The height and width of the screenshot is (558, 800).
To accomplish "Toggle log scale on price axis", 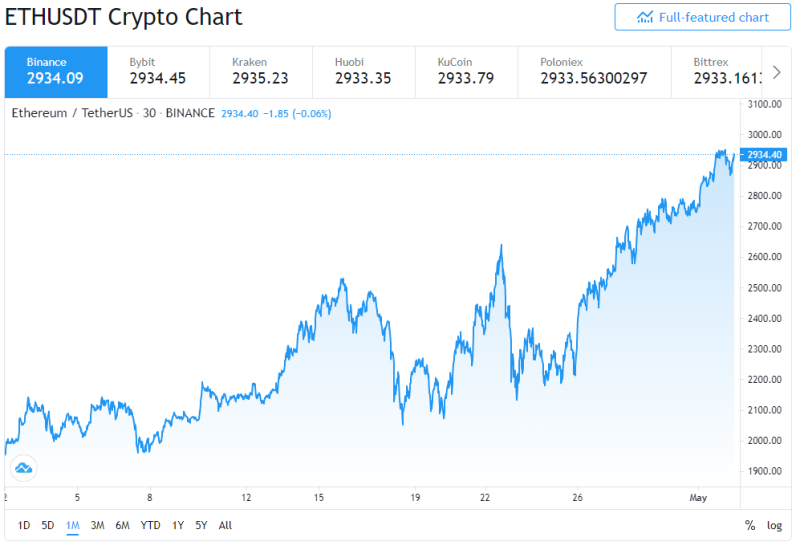I will [x=774, y=525].
